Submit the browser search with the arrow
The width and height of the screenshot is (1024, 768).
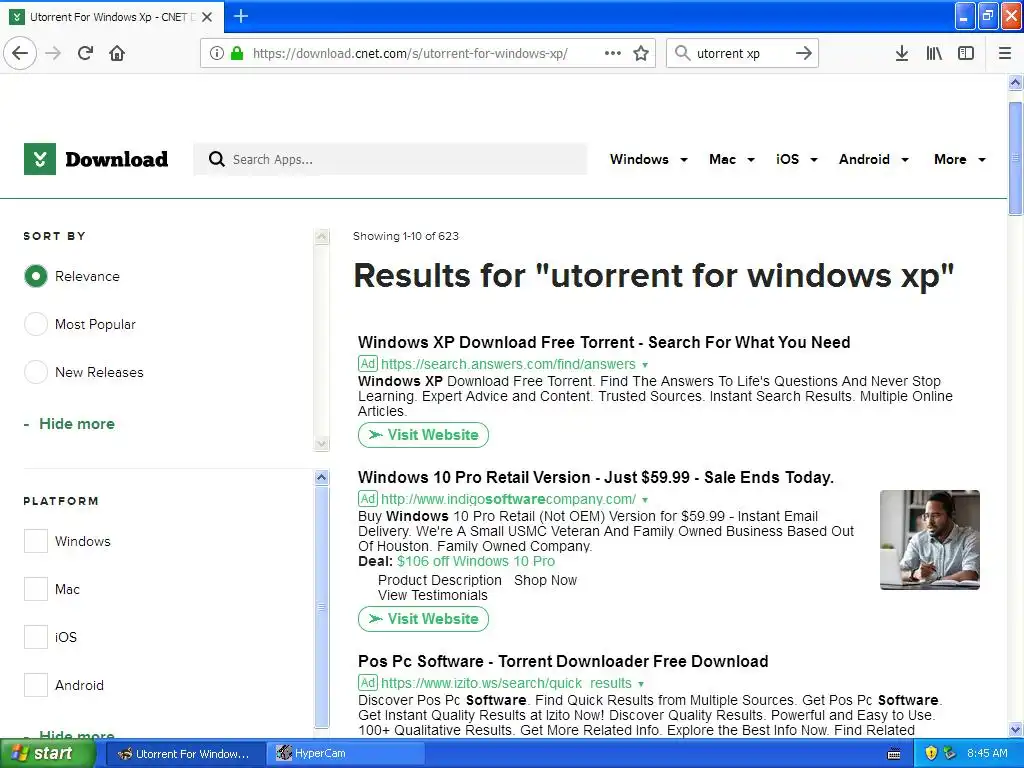coord(804,53)
